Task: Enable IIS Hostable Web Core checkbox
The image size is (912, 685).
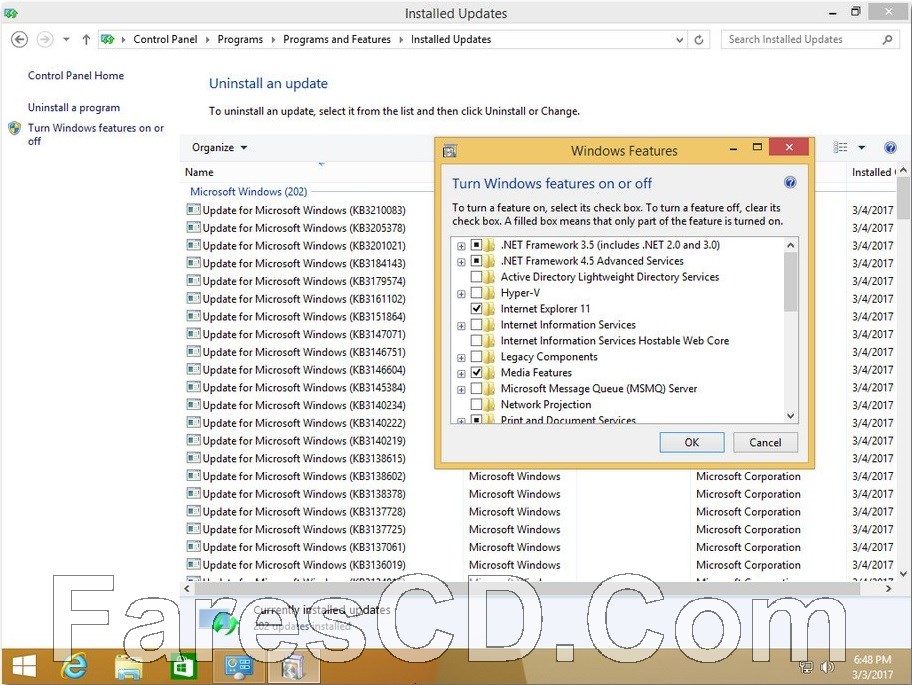Action: 476,341
